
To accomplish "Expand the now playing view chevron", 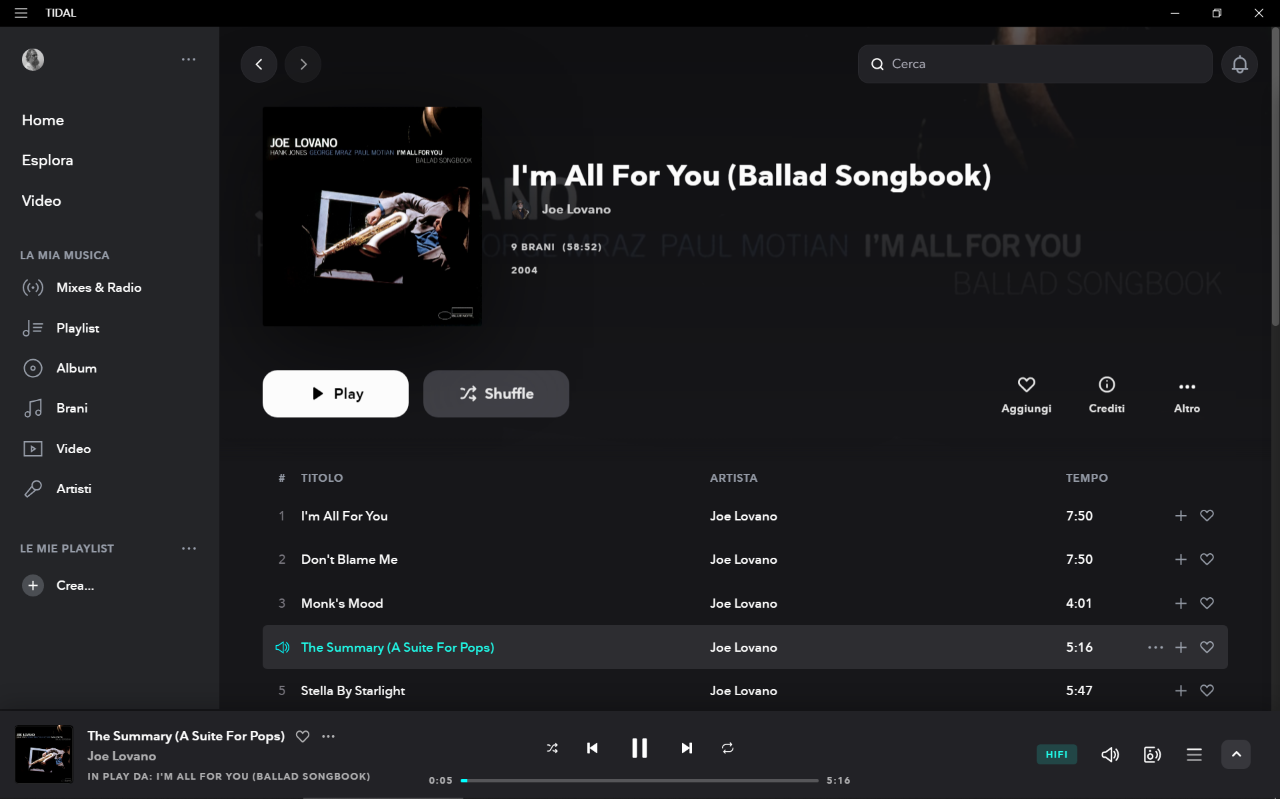I will (x=1236, y=755).
